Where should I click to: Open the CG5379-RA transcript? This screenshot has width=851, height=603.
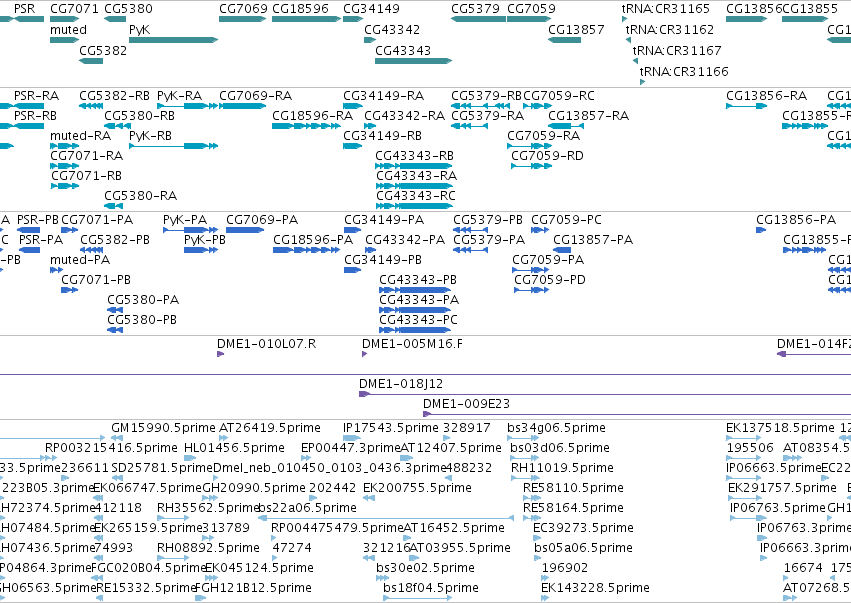coord(469,126)
